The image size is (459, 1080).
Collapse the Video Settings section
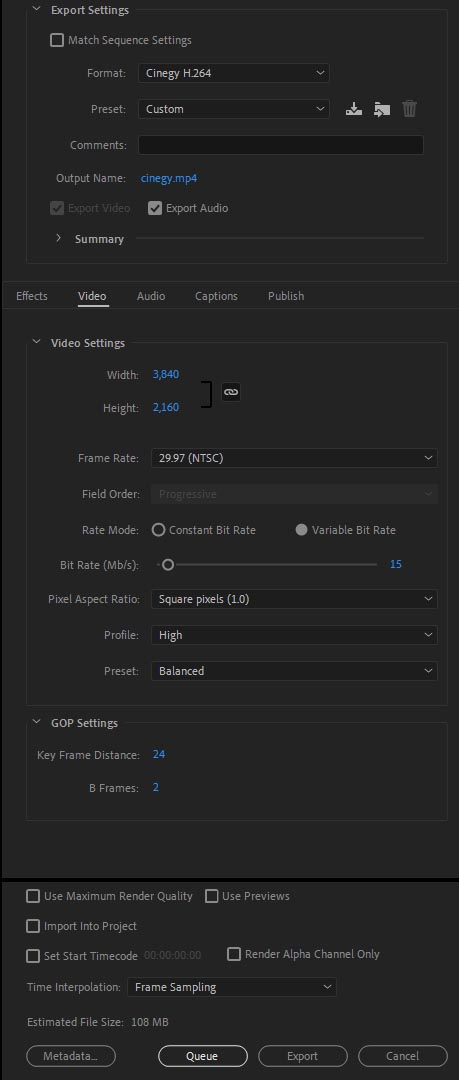37,342
